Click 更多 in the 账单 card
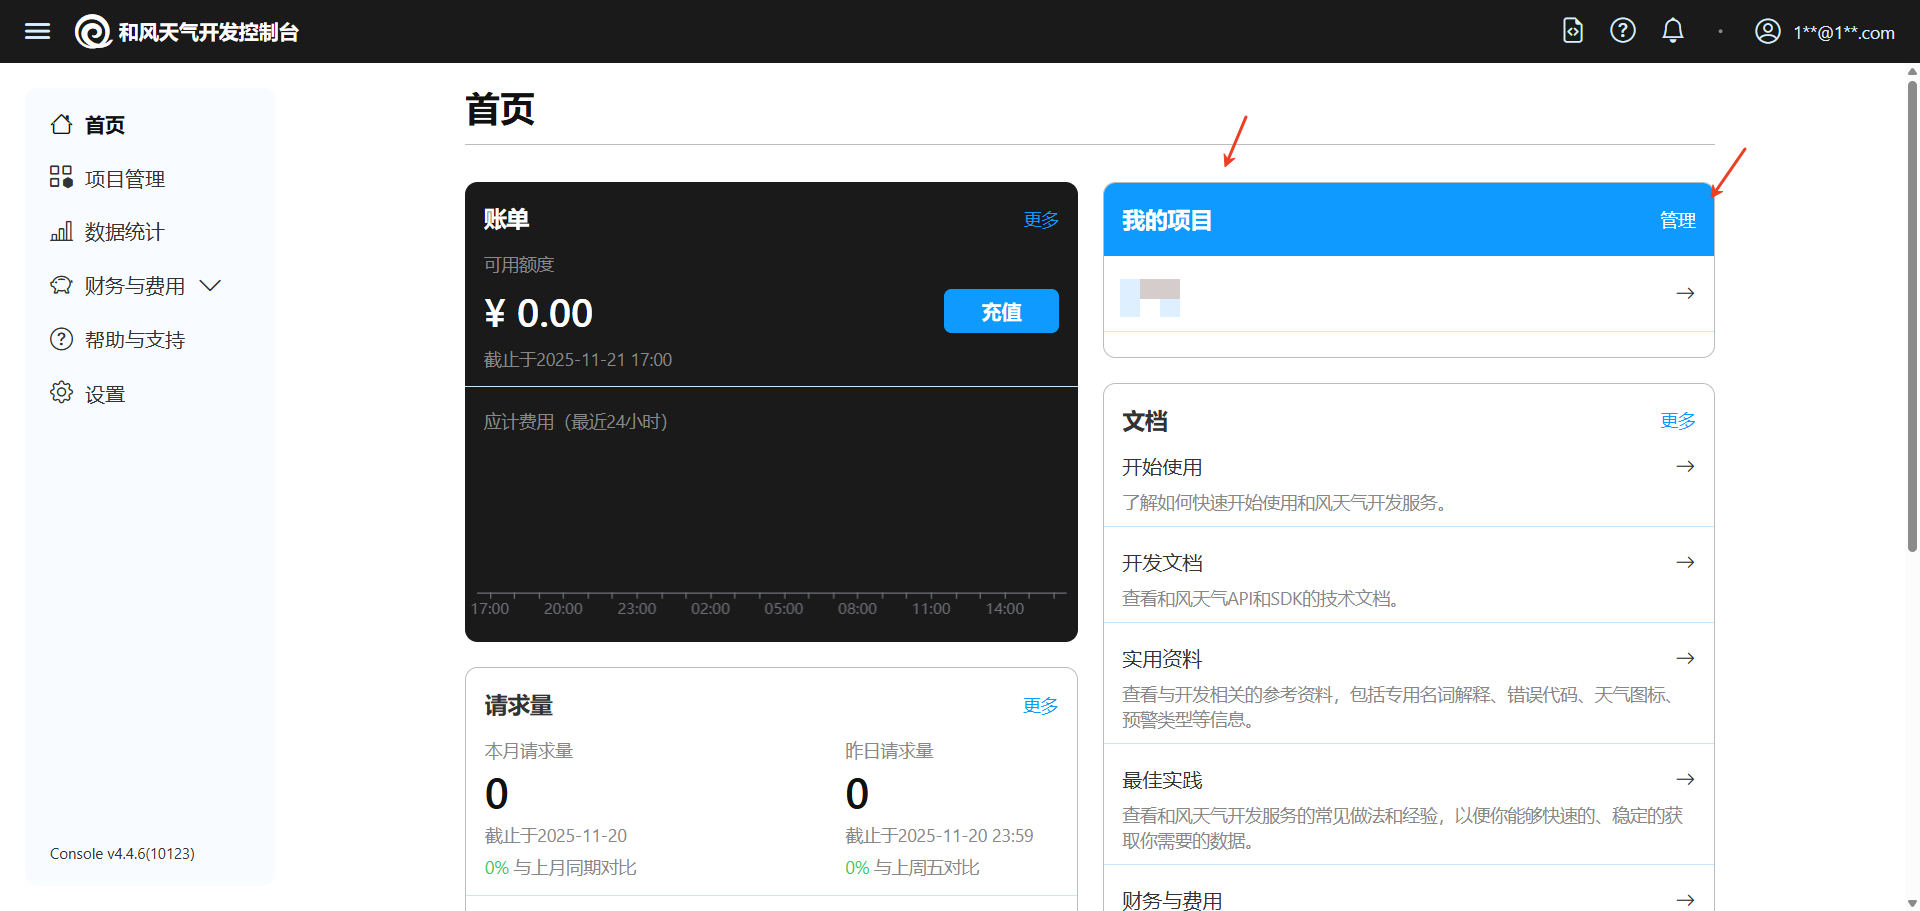The height and width of the screenshot is (911, 1920). click(x=1040, y=220)
